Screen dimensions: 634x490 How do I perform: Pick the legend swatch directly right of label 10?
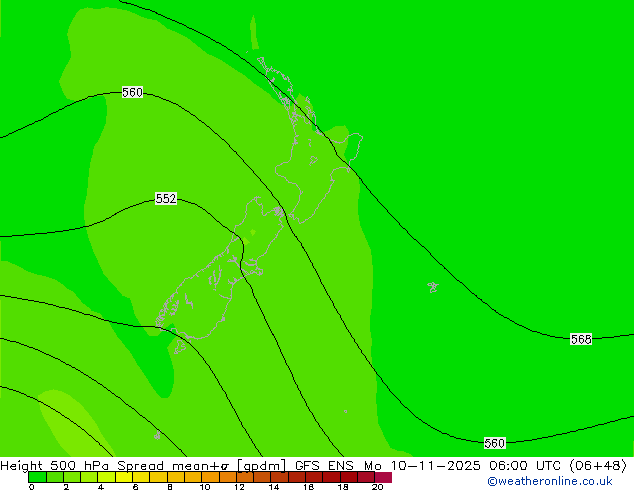pos(210,477)
